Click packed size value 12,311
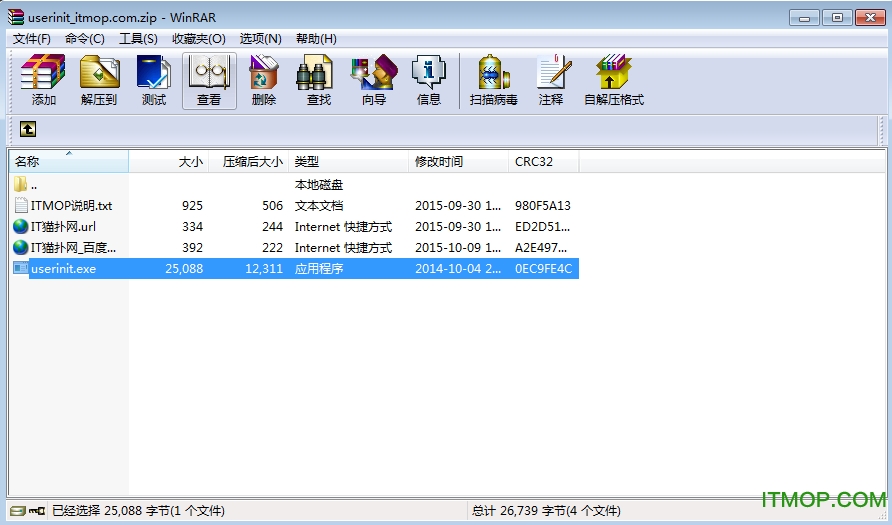892x525 pixels. click(264, 268)
